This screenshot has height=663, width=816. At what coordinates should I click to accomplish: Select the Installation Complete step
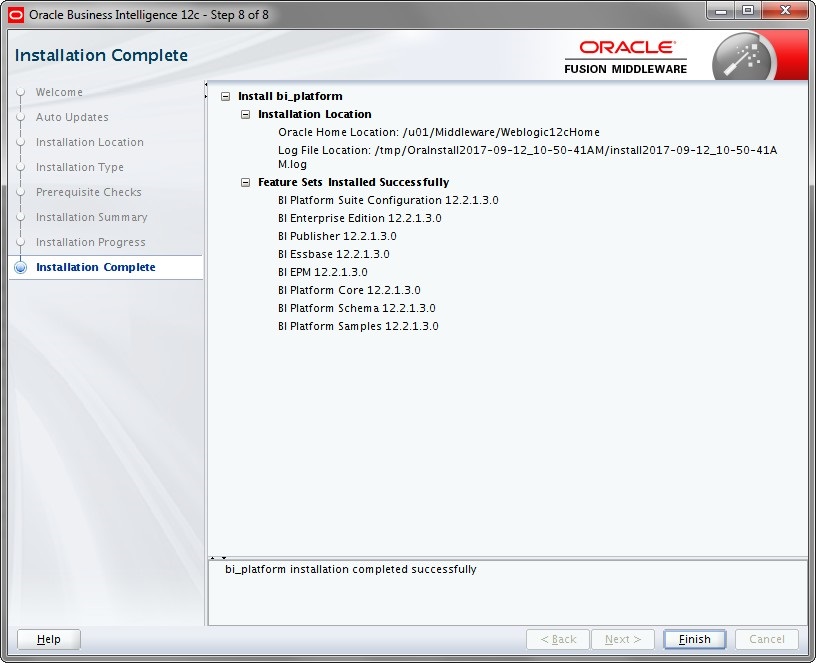[95, 267]
